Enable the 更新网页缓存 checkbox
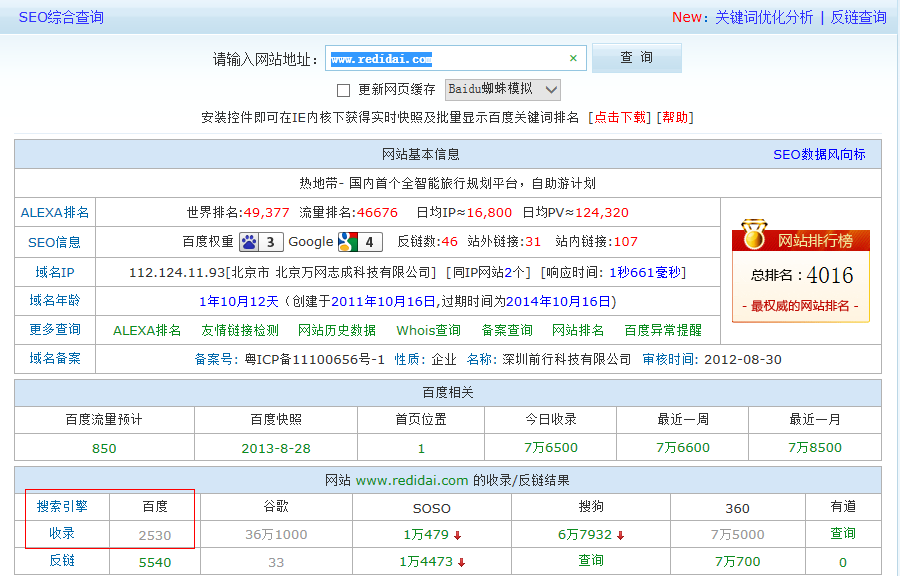 (x=343, y=90)
